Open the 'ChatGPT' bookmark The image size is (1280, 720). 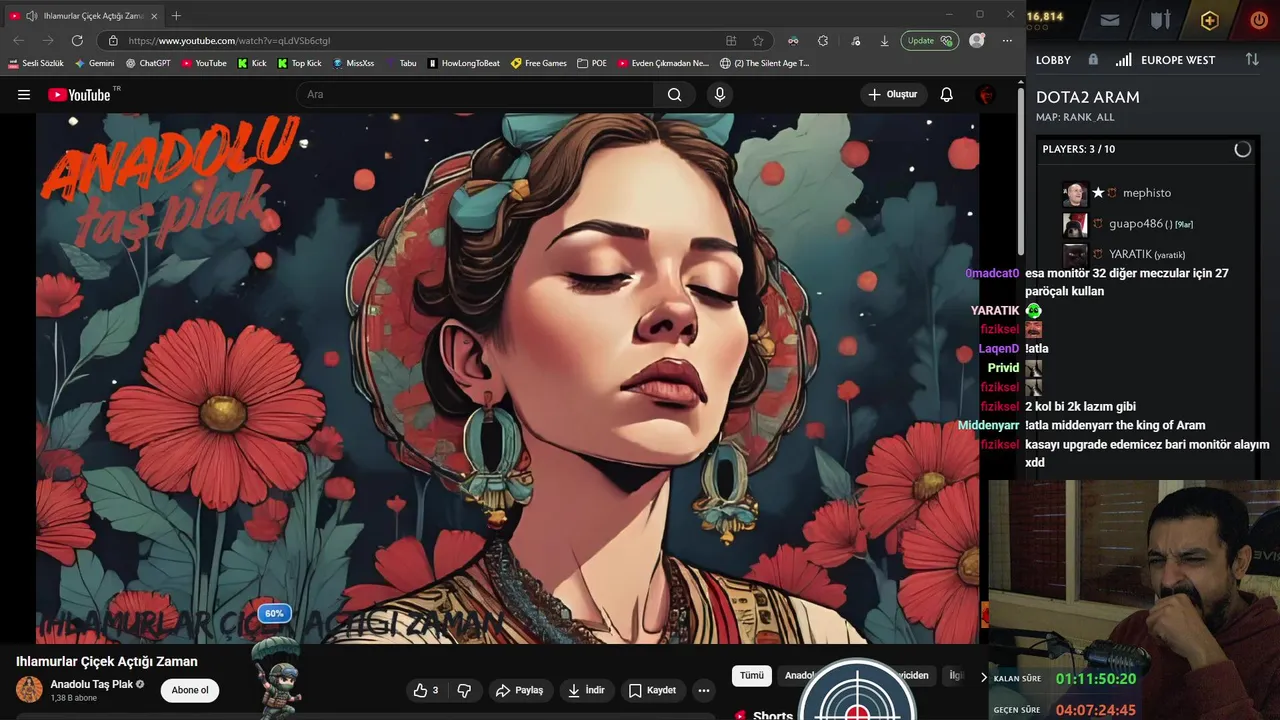pyautogui.click(x=148, y=63)
